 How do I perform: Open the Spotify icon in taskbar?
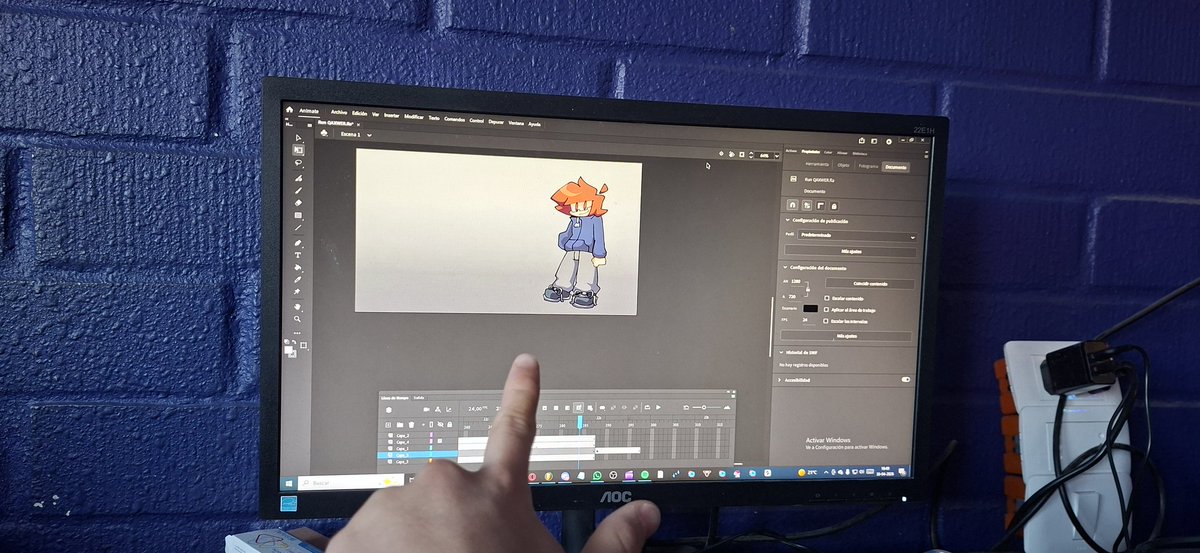(x=645, y=475)
